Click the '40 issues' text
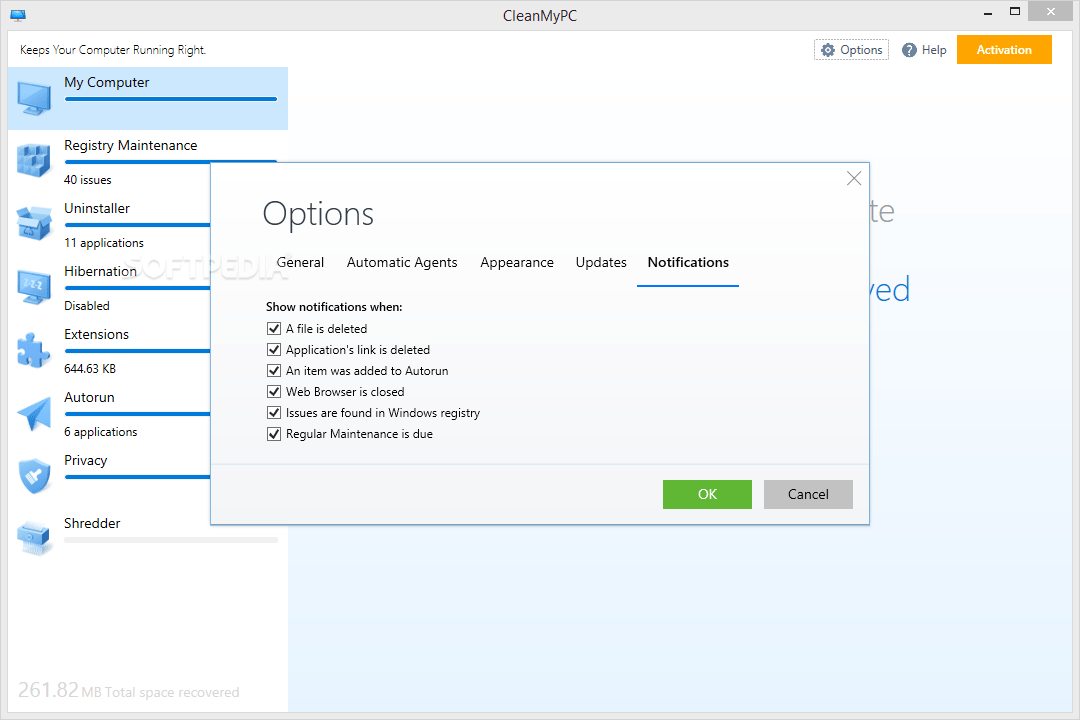The image size is (1080, 720). click(87, 180)
